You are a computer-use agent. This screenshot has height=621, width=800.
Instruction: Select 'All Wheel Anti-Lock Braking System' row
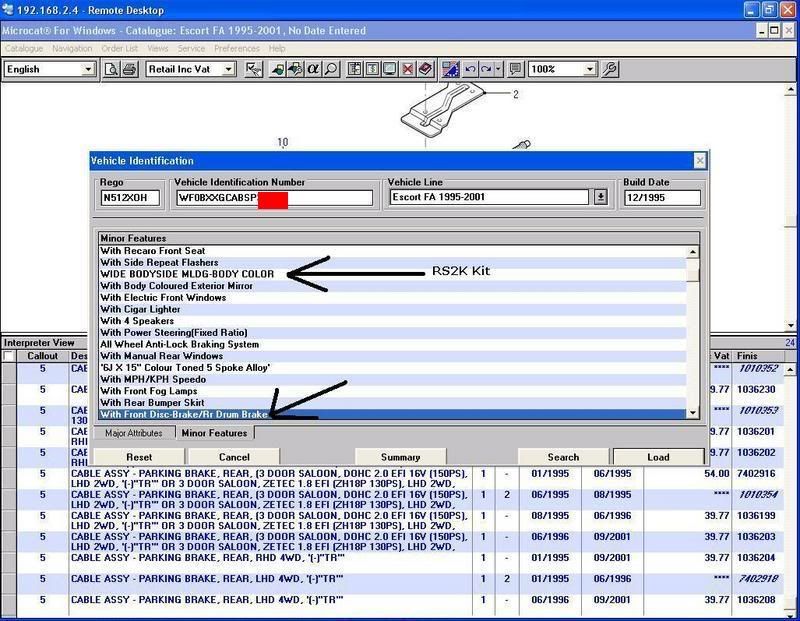tap(392, 344)
